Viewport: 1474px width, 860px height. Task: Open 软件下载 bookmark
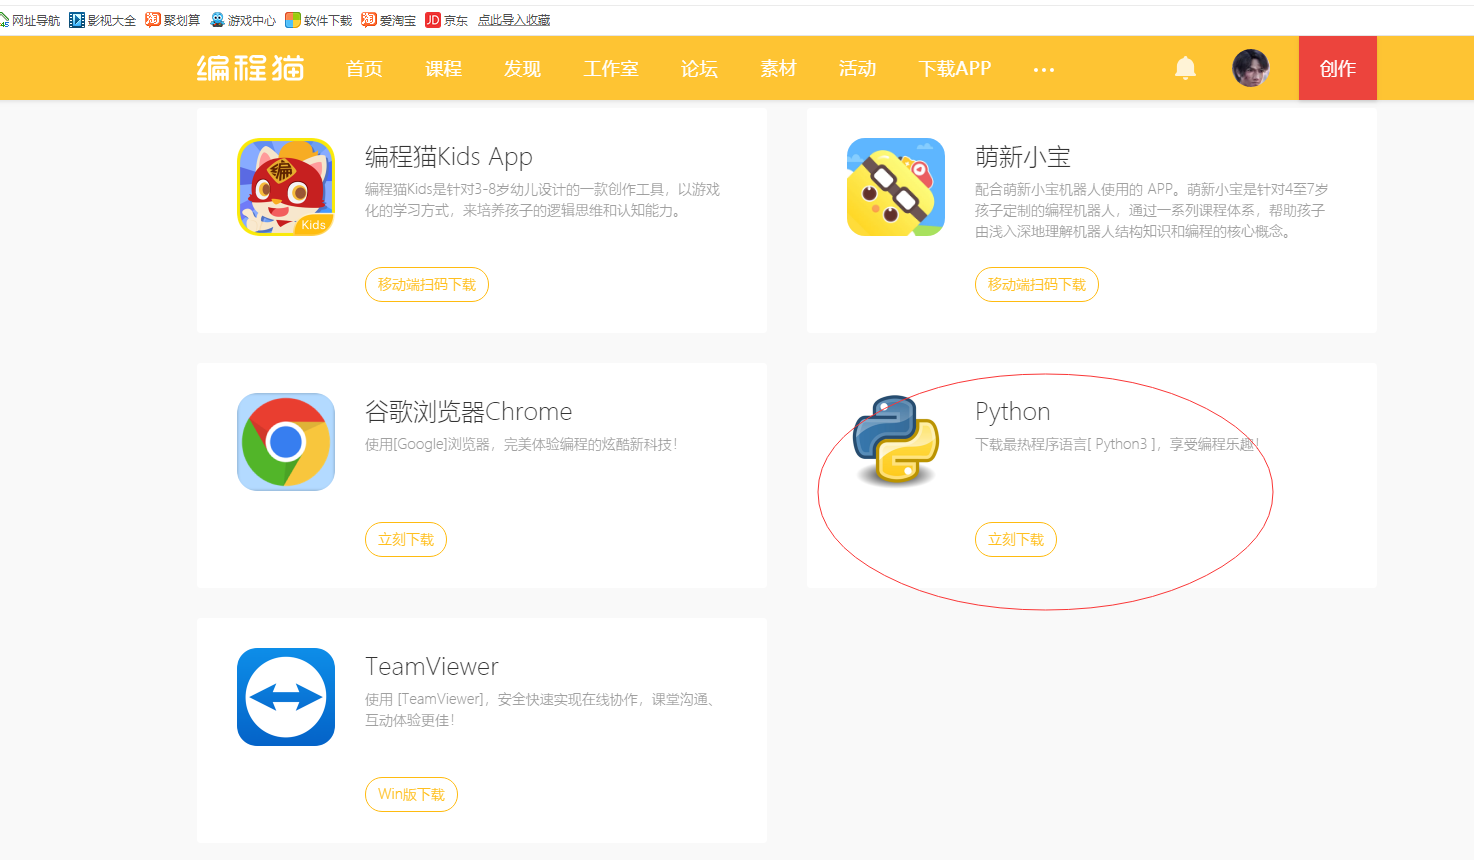point(319,20)
